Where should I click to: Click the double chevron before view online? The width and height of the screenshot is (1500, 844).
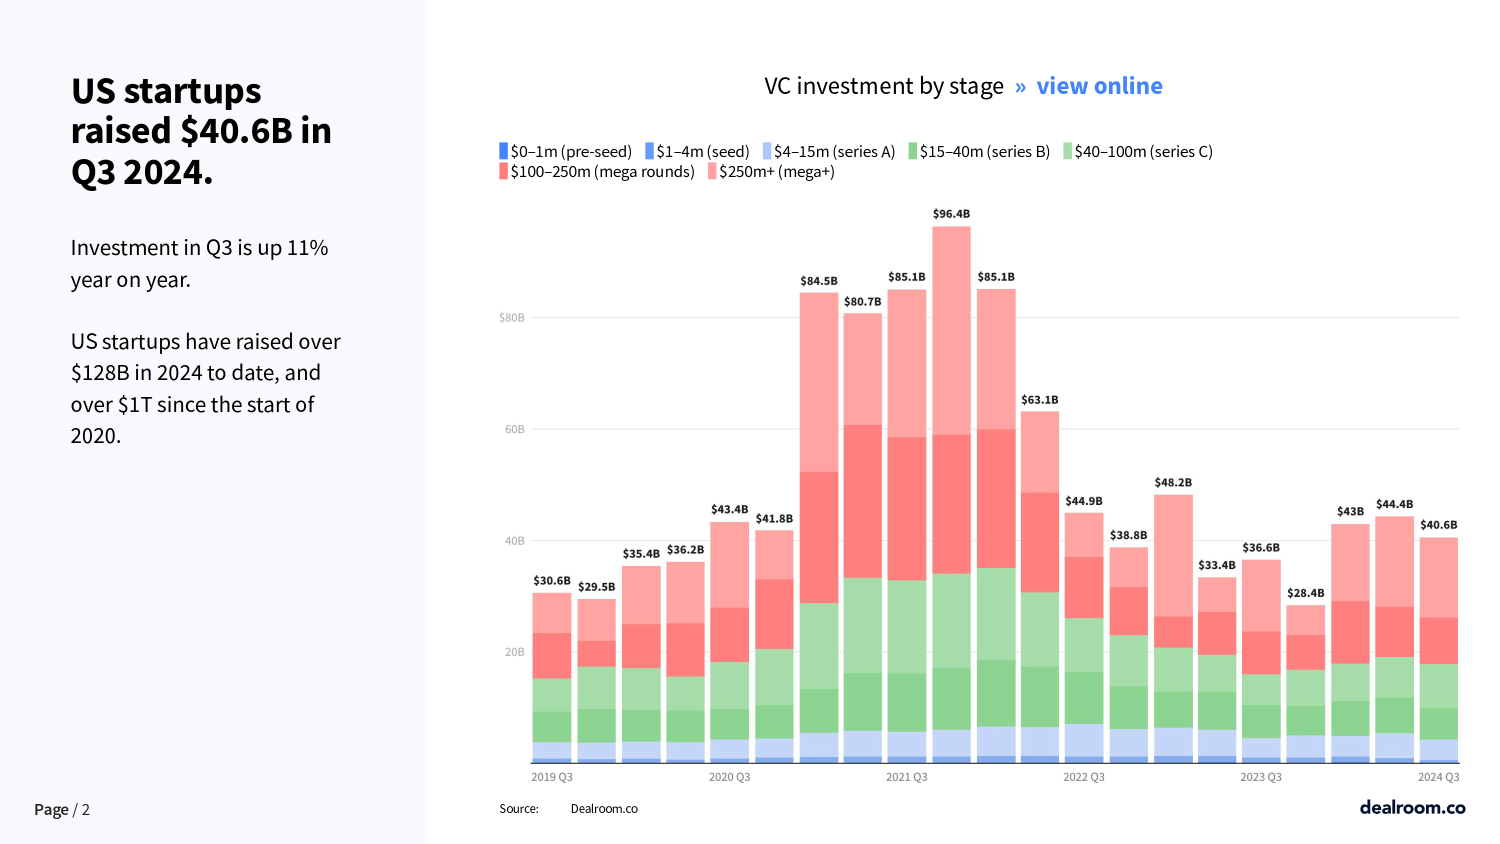tap(1020, 87)
